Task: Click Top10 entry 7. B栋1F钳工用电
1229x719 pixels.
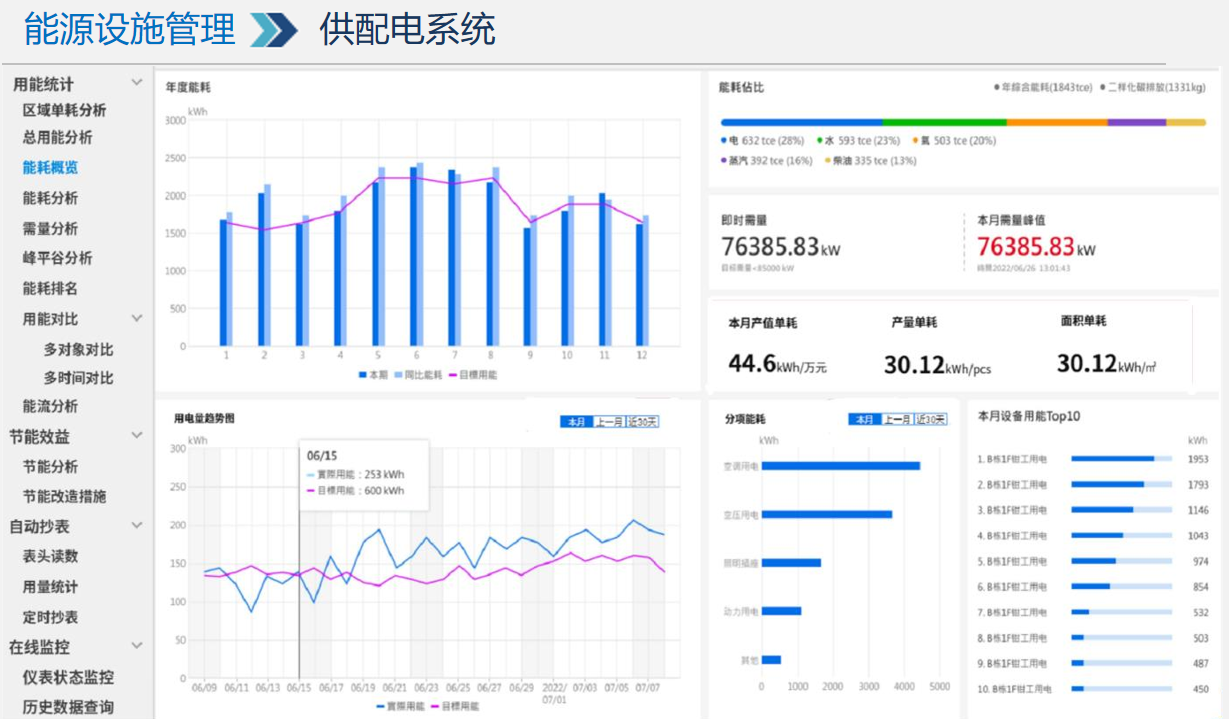Action: (1012, 612)
